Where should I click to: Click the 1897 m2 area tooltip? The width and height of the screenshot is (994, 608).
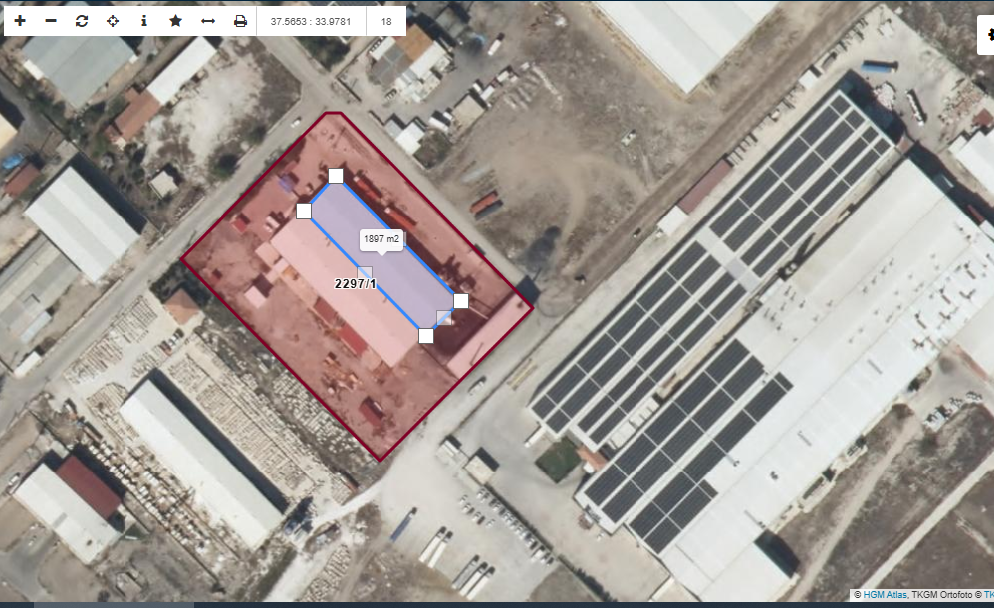pos(381,240)
